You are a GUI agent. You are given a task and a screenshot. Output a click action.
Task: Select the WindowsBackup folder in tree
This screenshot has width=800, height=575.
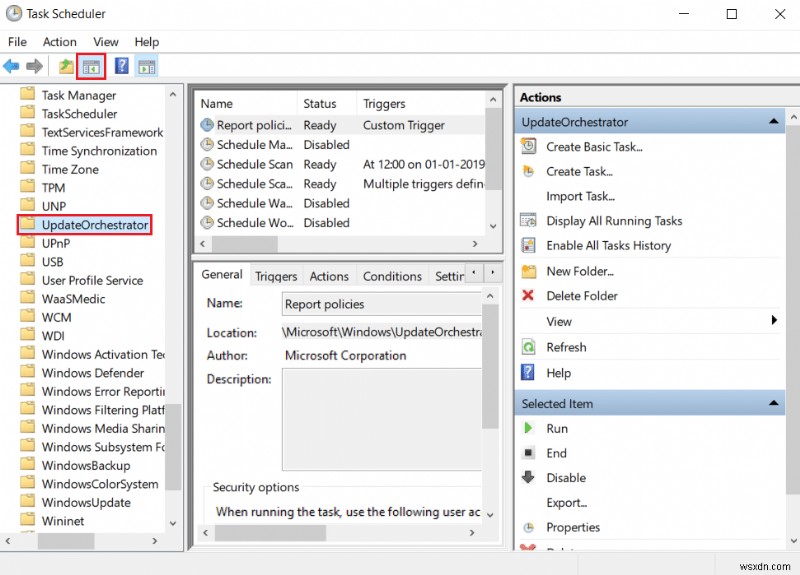[x=86, y=465]
